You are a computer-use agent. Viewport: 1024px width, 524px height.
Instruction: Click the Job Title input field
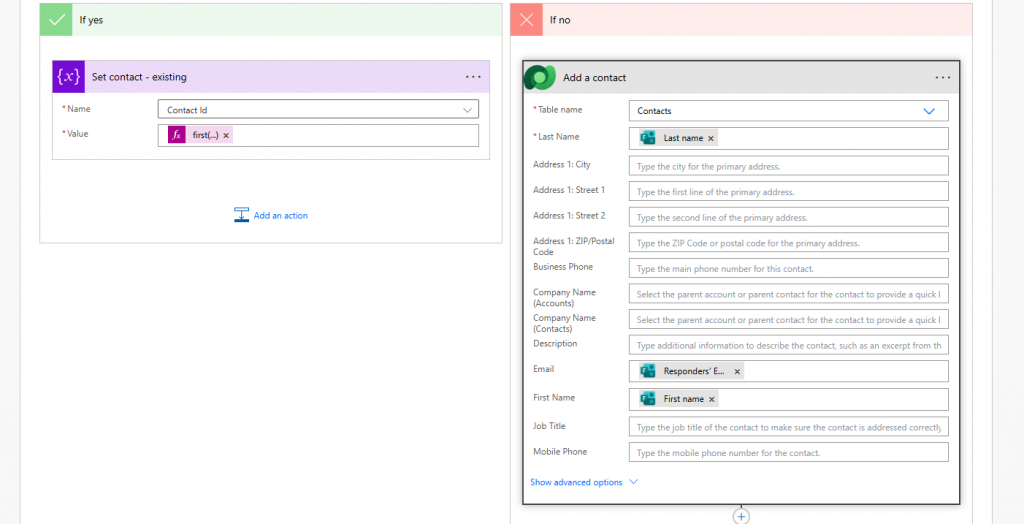click(788, 427)
